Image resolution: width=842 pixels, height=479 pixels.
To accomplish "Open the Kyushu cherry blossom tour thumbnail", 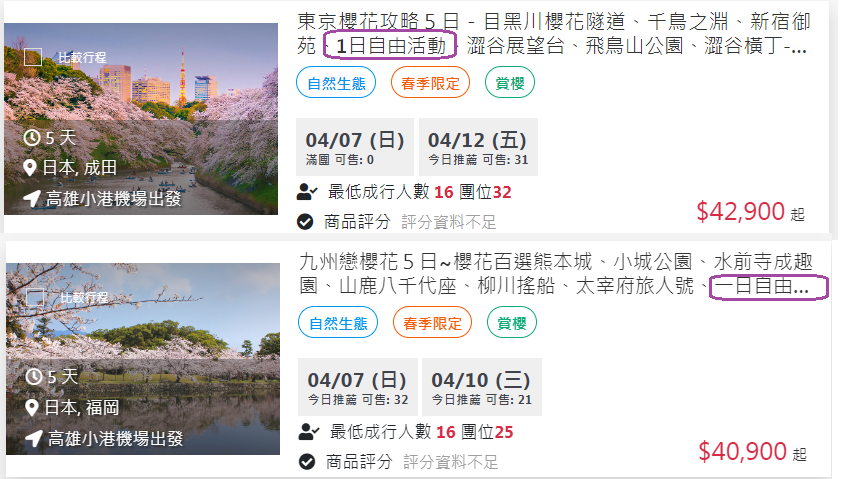I will coord(143,359).
